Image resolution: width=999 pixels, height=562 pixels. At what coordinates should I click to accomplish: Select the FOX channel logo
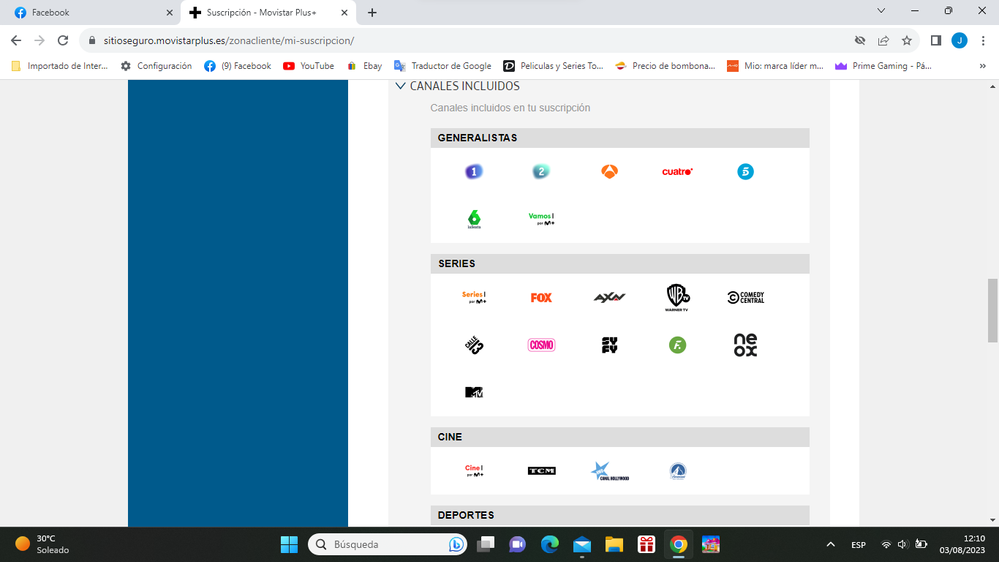(541, 298)
